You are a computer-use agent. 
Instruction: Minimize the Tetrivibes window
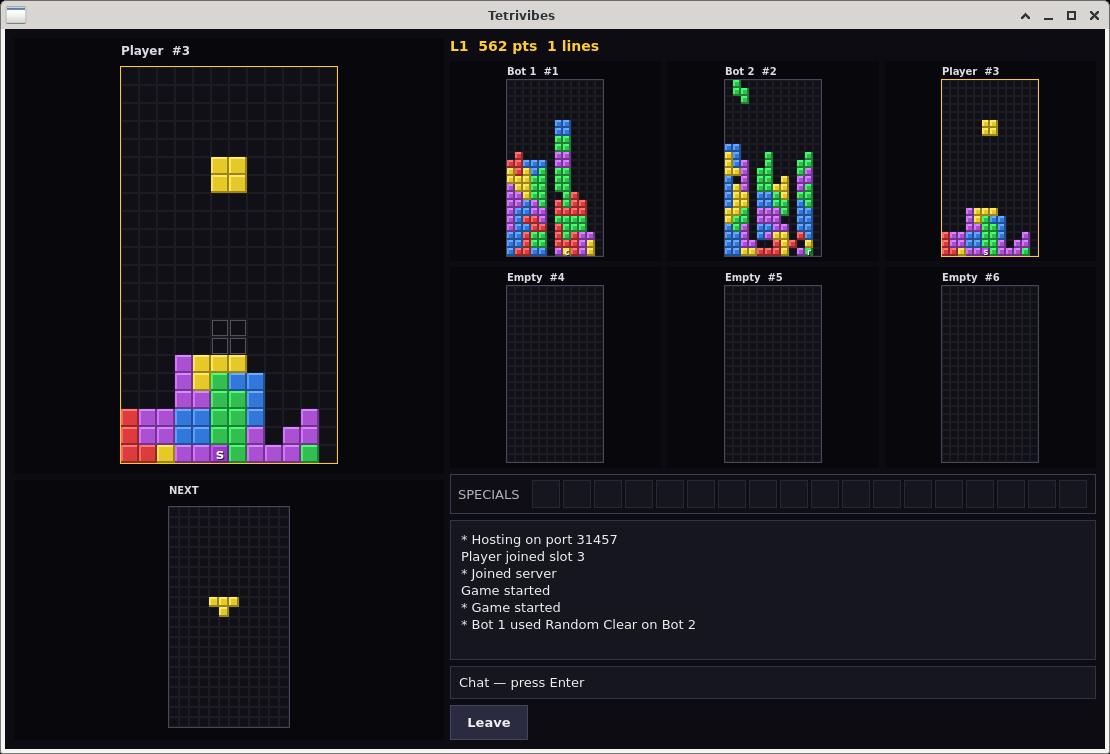[1048, 16]
